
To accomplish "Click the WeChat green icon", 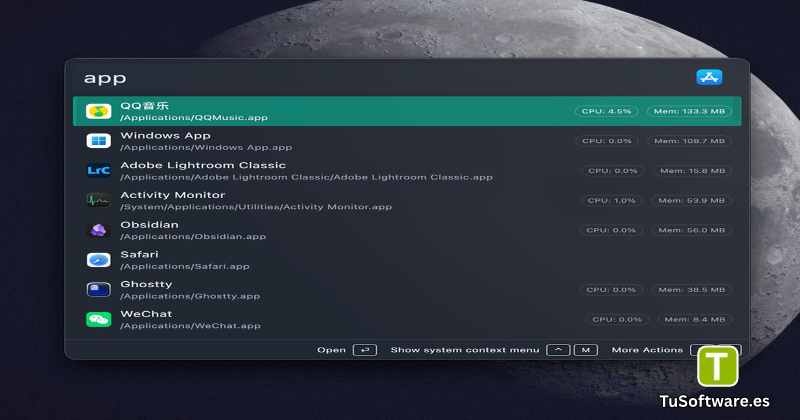I will pos(98,319).
